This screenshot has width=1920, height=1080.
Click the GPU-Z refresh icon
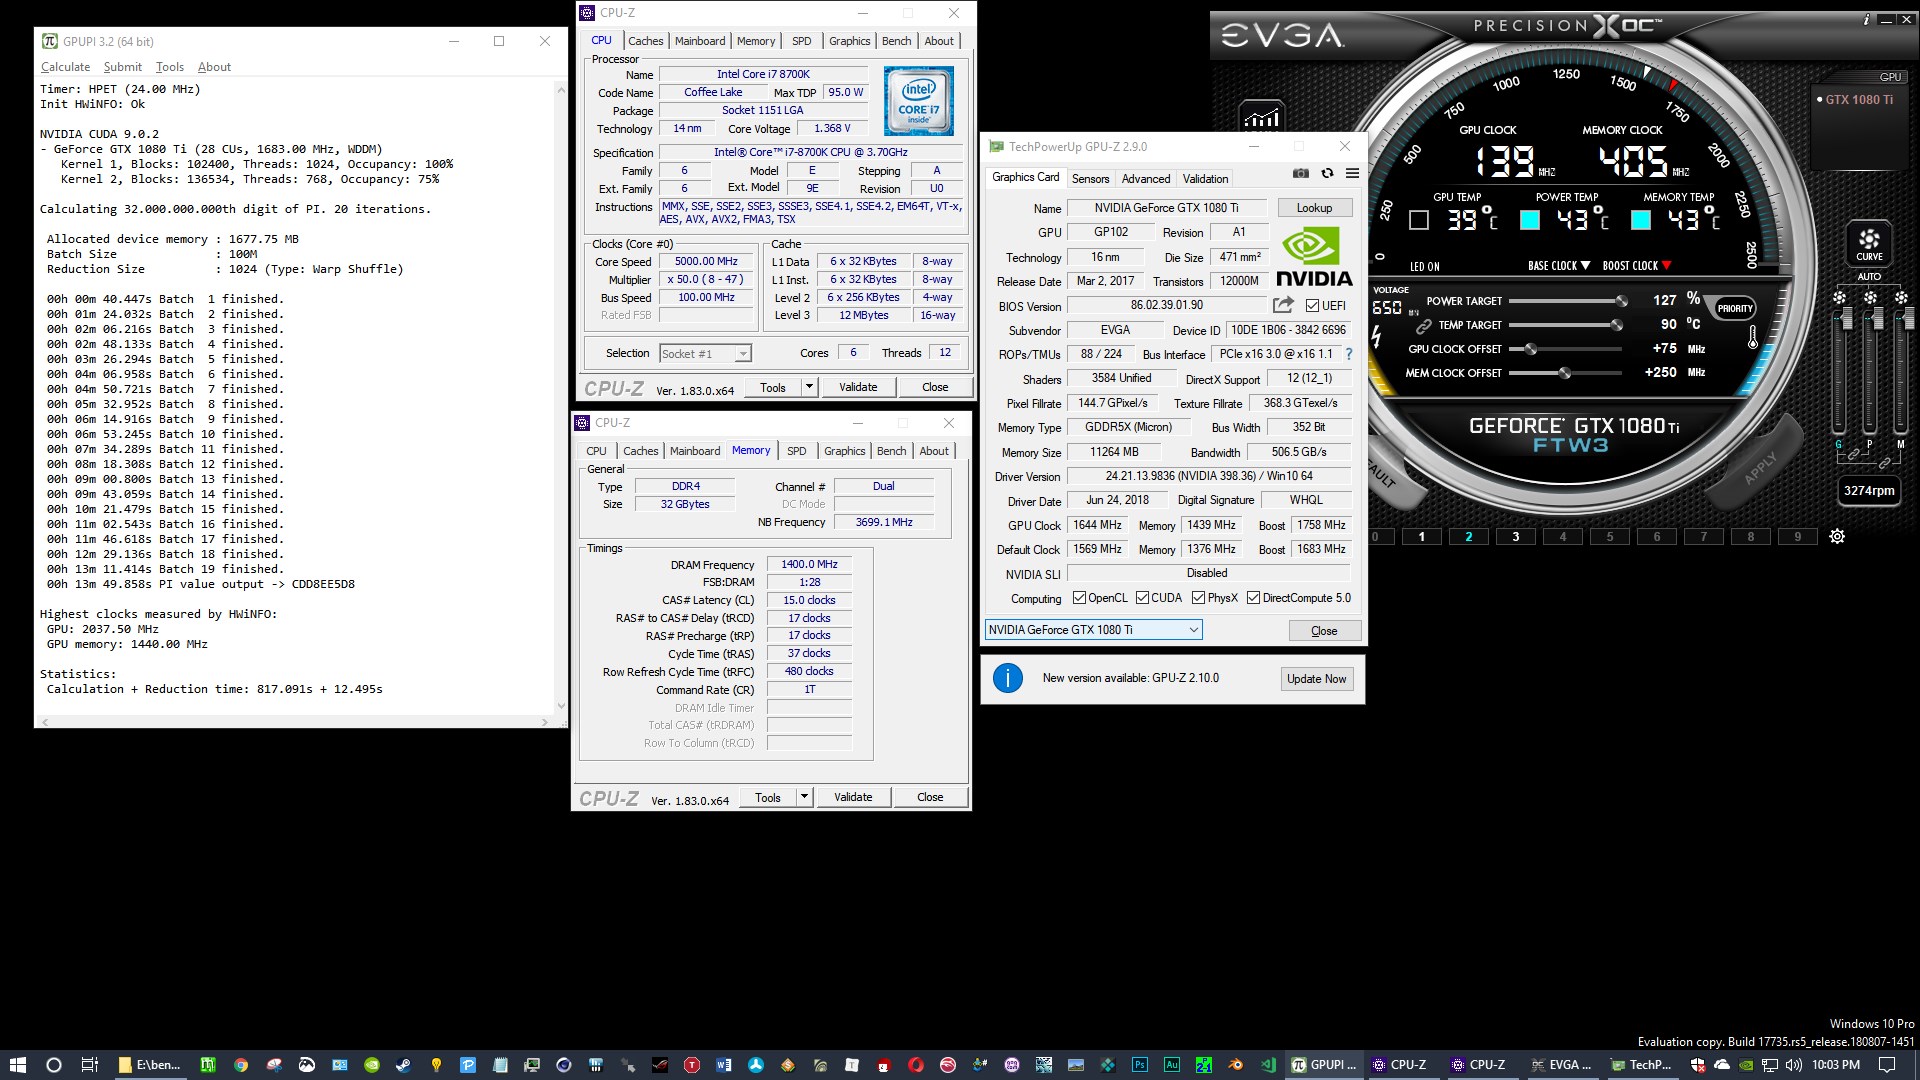coord(1327,173)
